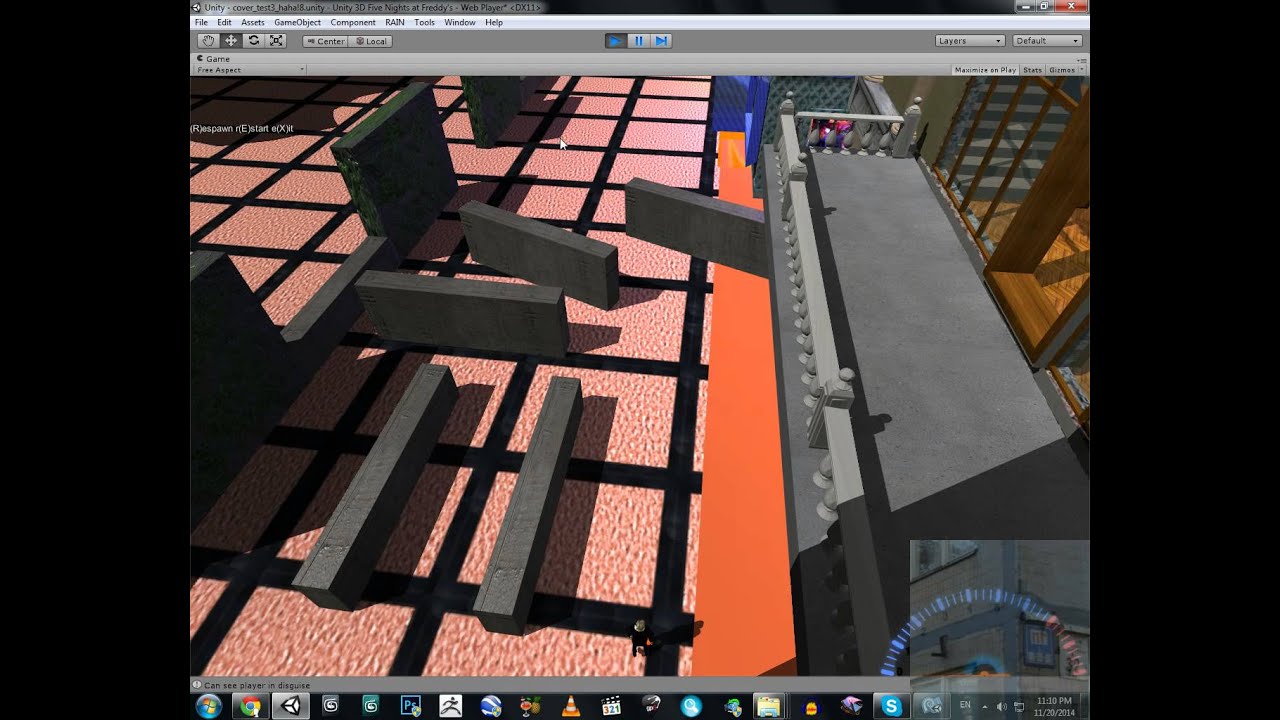The image size is (1280, 720).
Task: Open the Windows Start menu
Action: (209, 706)
